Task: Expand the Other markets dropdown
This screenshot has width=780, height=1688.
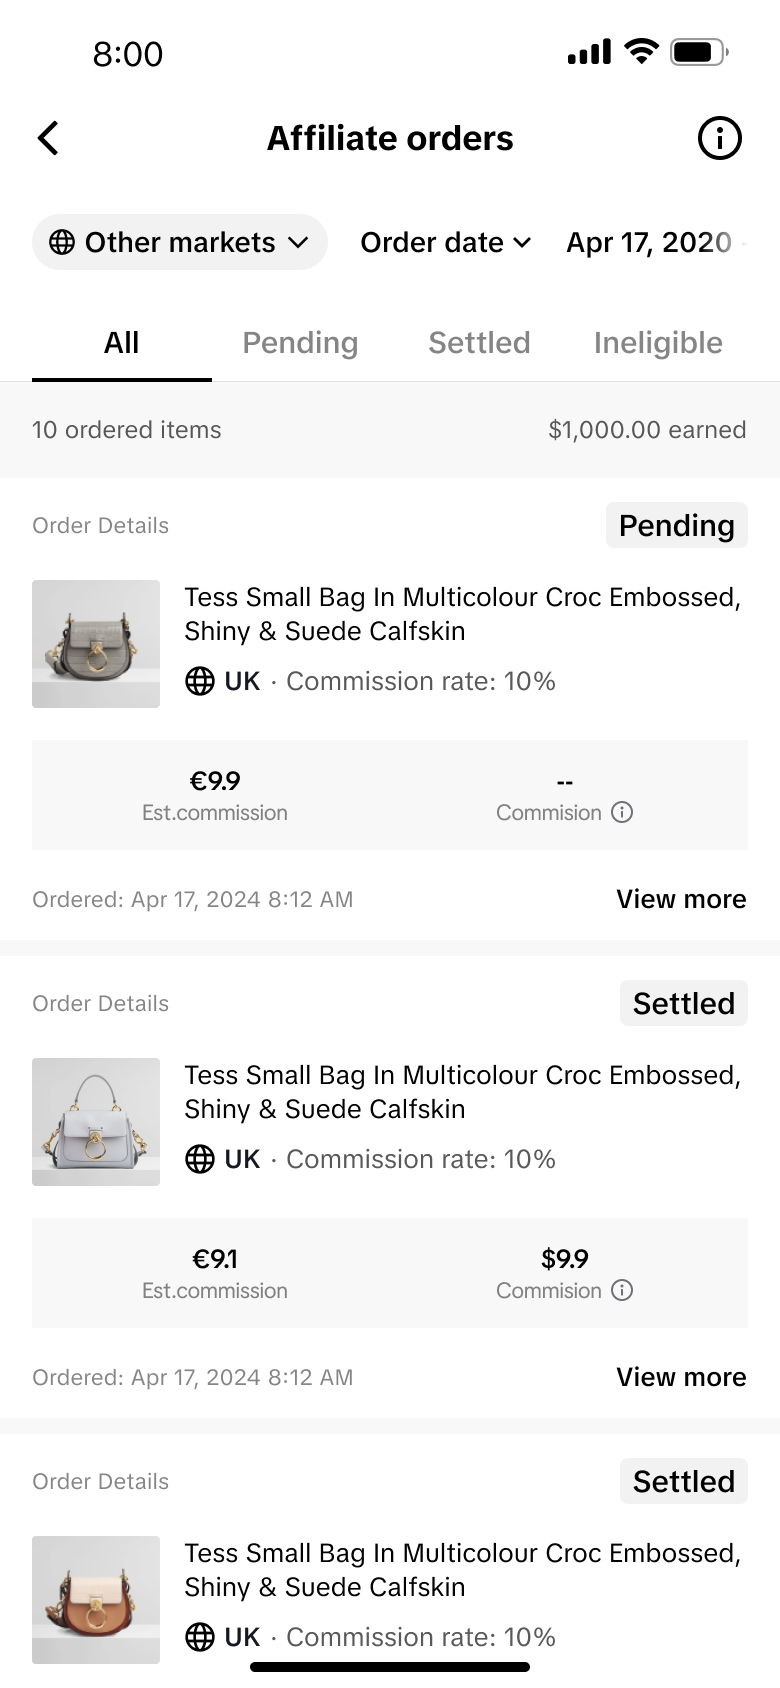Action: click(180, 242)
